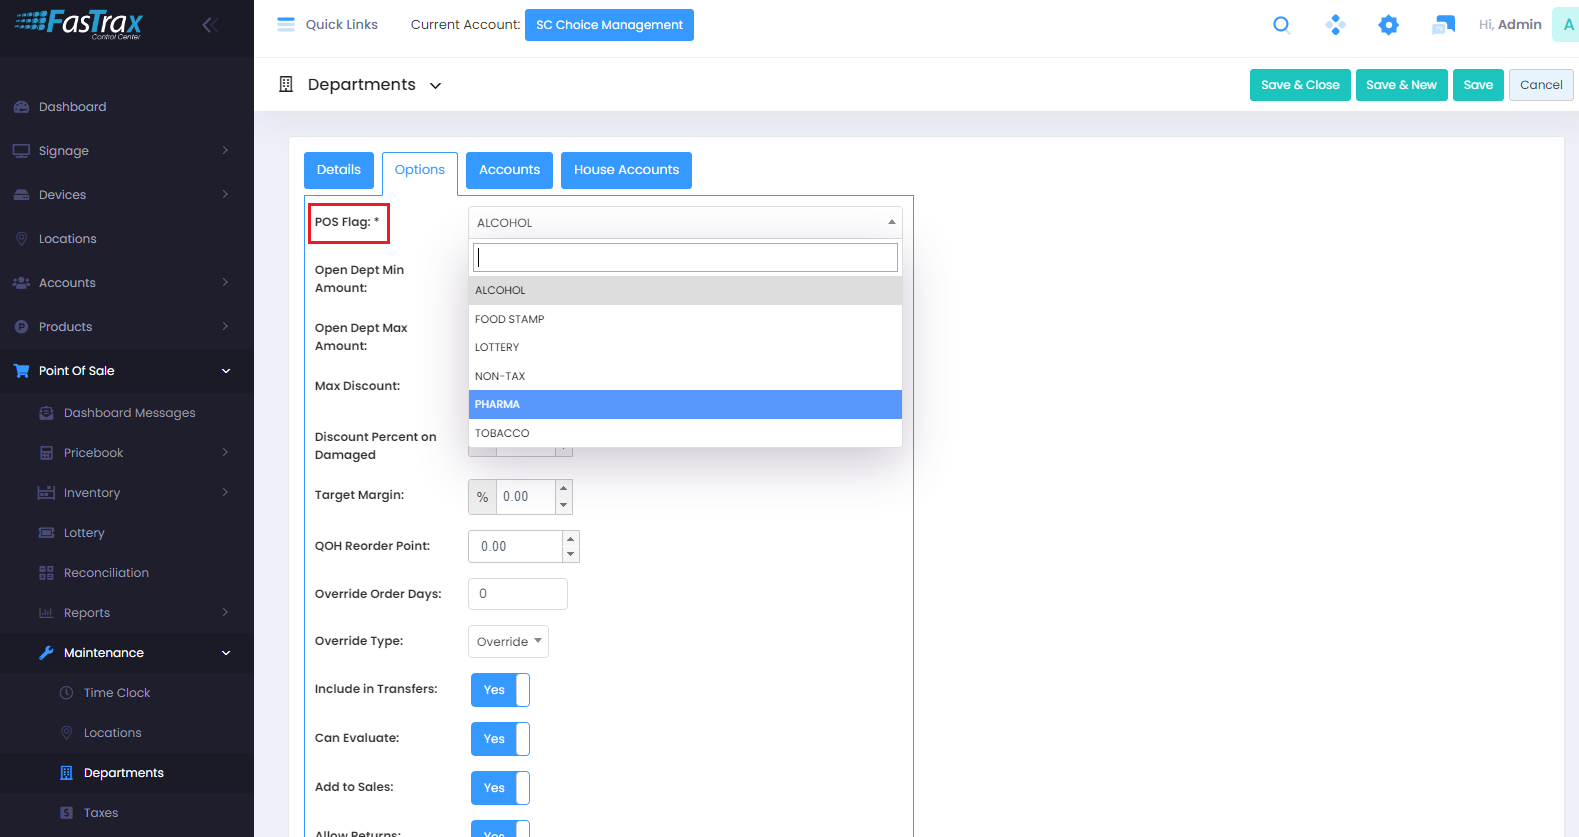Click the search magnifier icon in header
Viewport: 1579px width, 837px height.
point(1281,25)
